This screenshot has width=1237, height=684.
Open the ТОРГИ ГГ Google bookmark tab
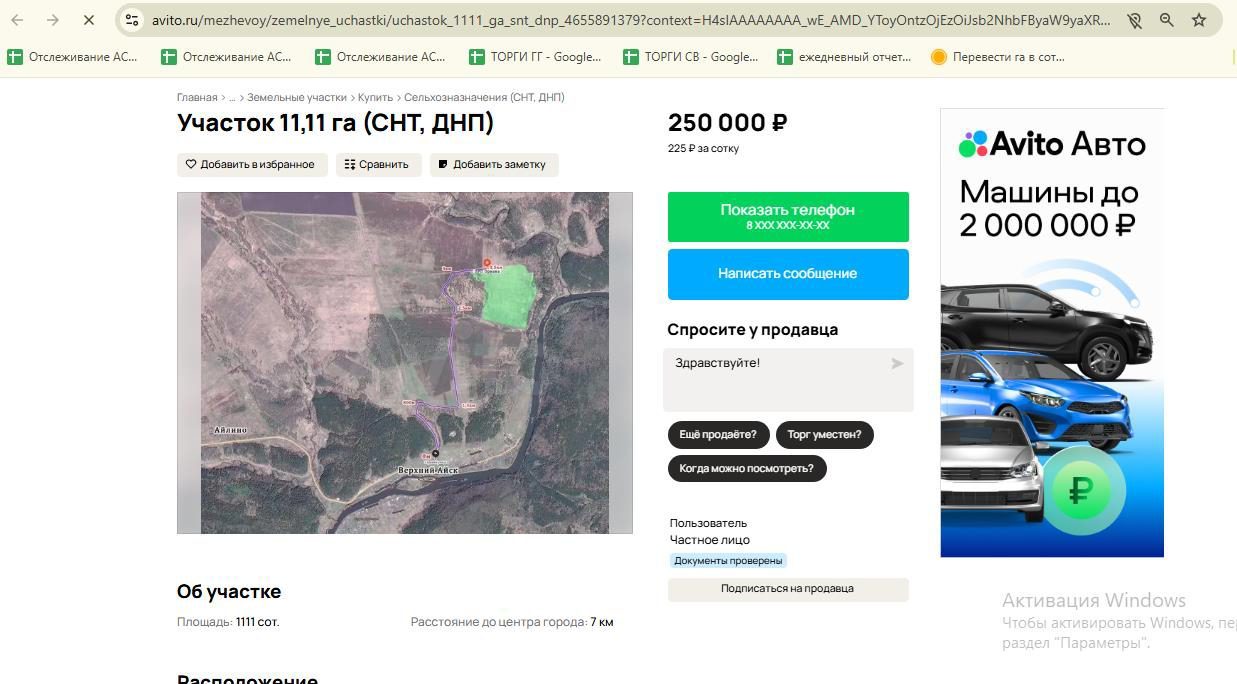click(x=535, y=57)
